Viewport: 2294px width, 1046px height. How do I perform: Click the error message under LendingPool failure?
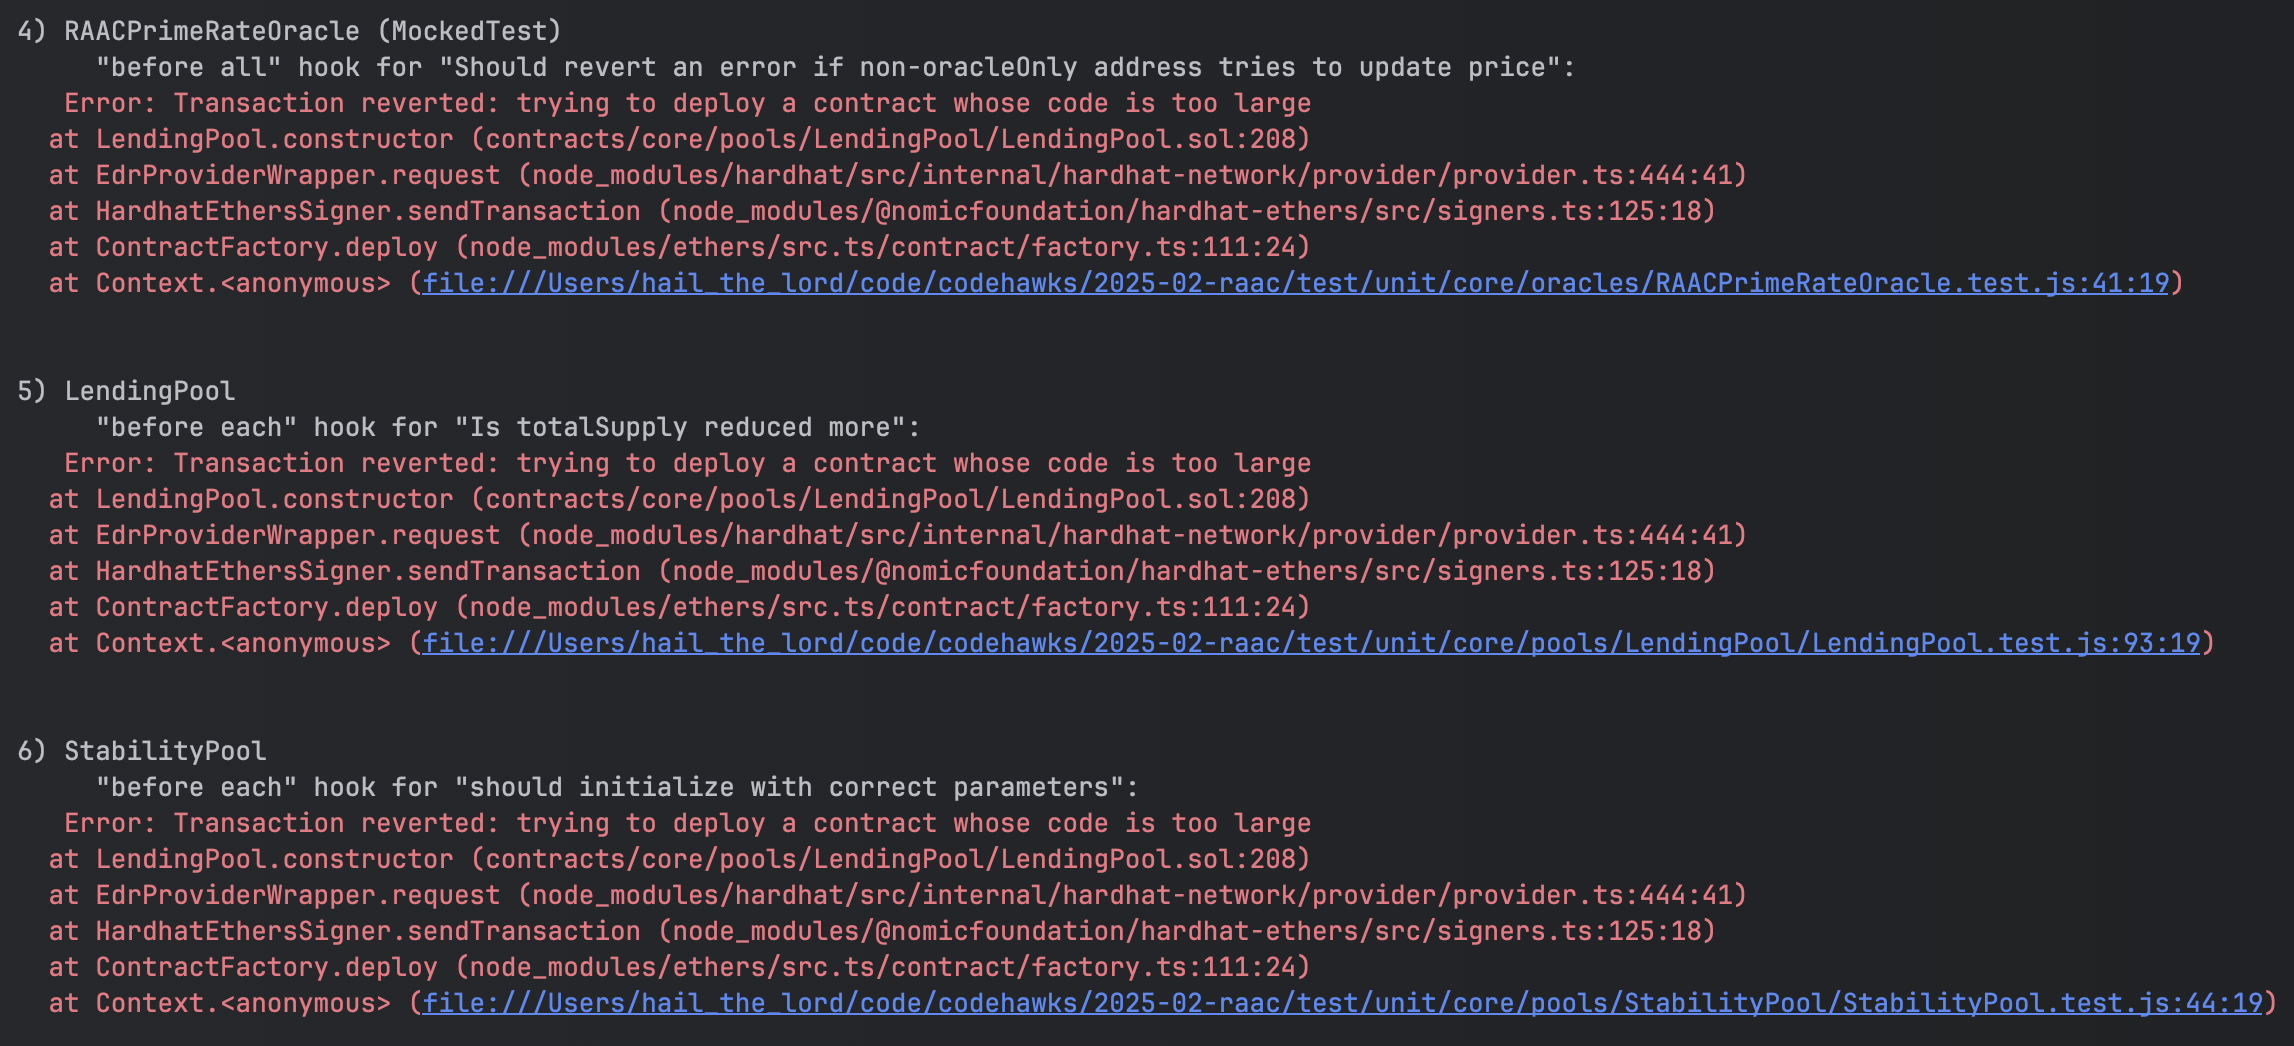pyautogui.click(x=687, y=464)
